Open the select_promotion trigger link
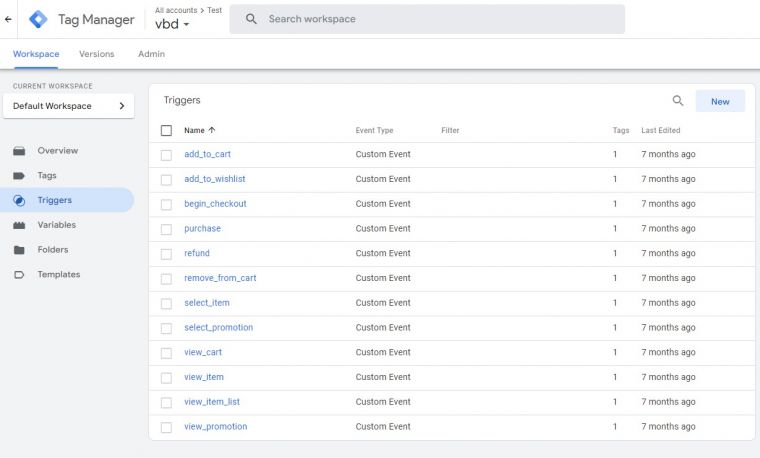The width and height of the screenshot is (760, 458). pos(219,327)
